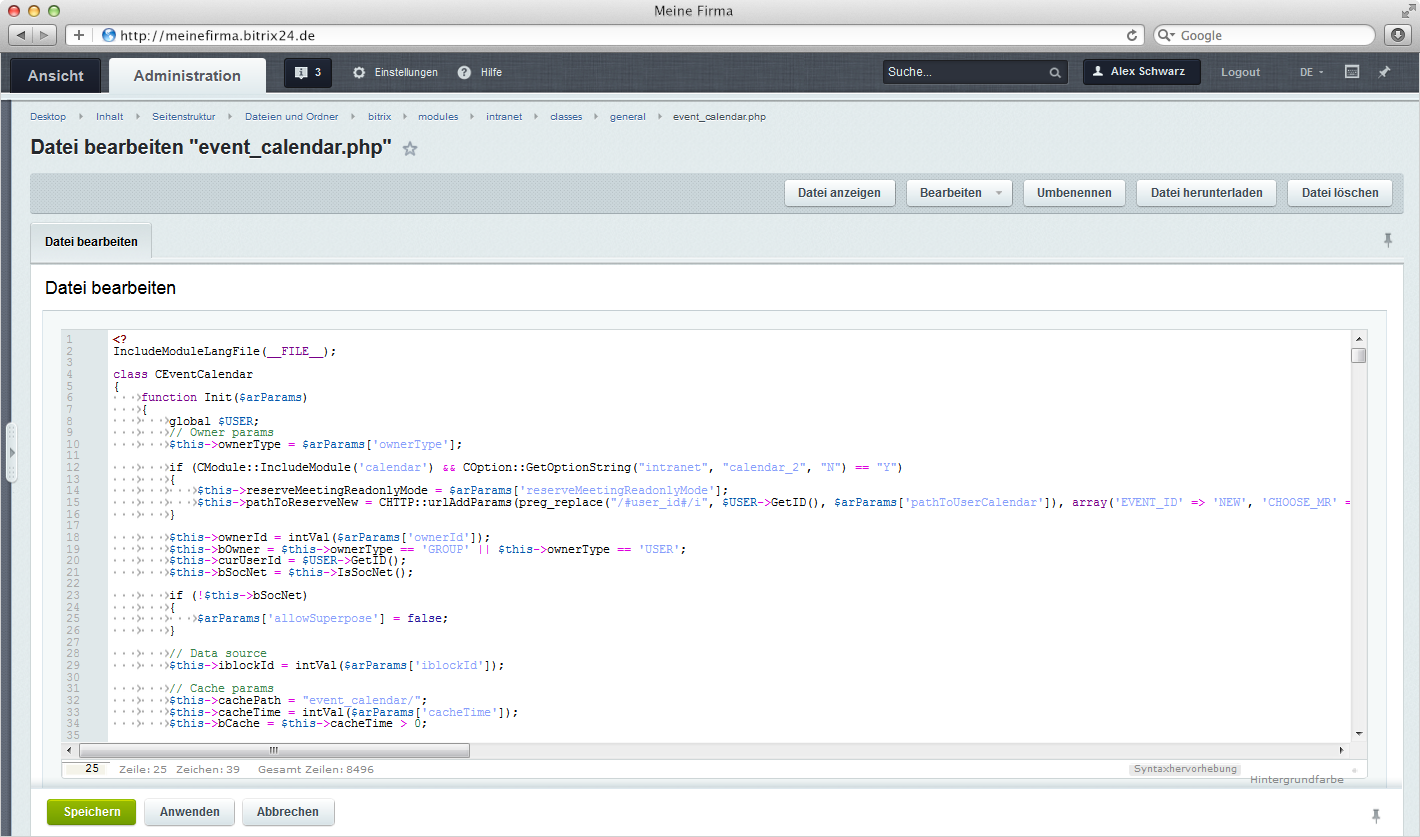Open Dateien und Ordner breadcrumb

pos(291,117)
